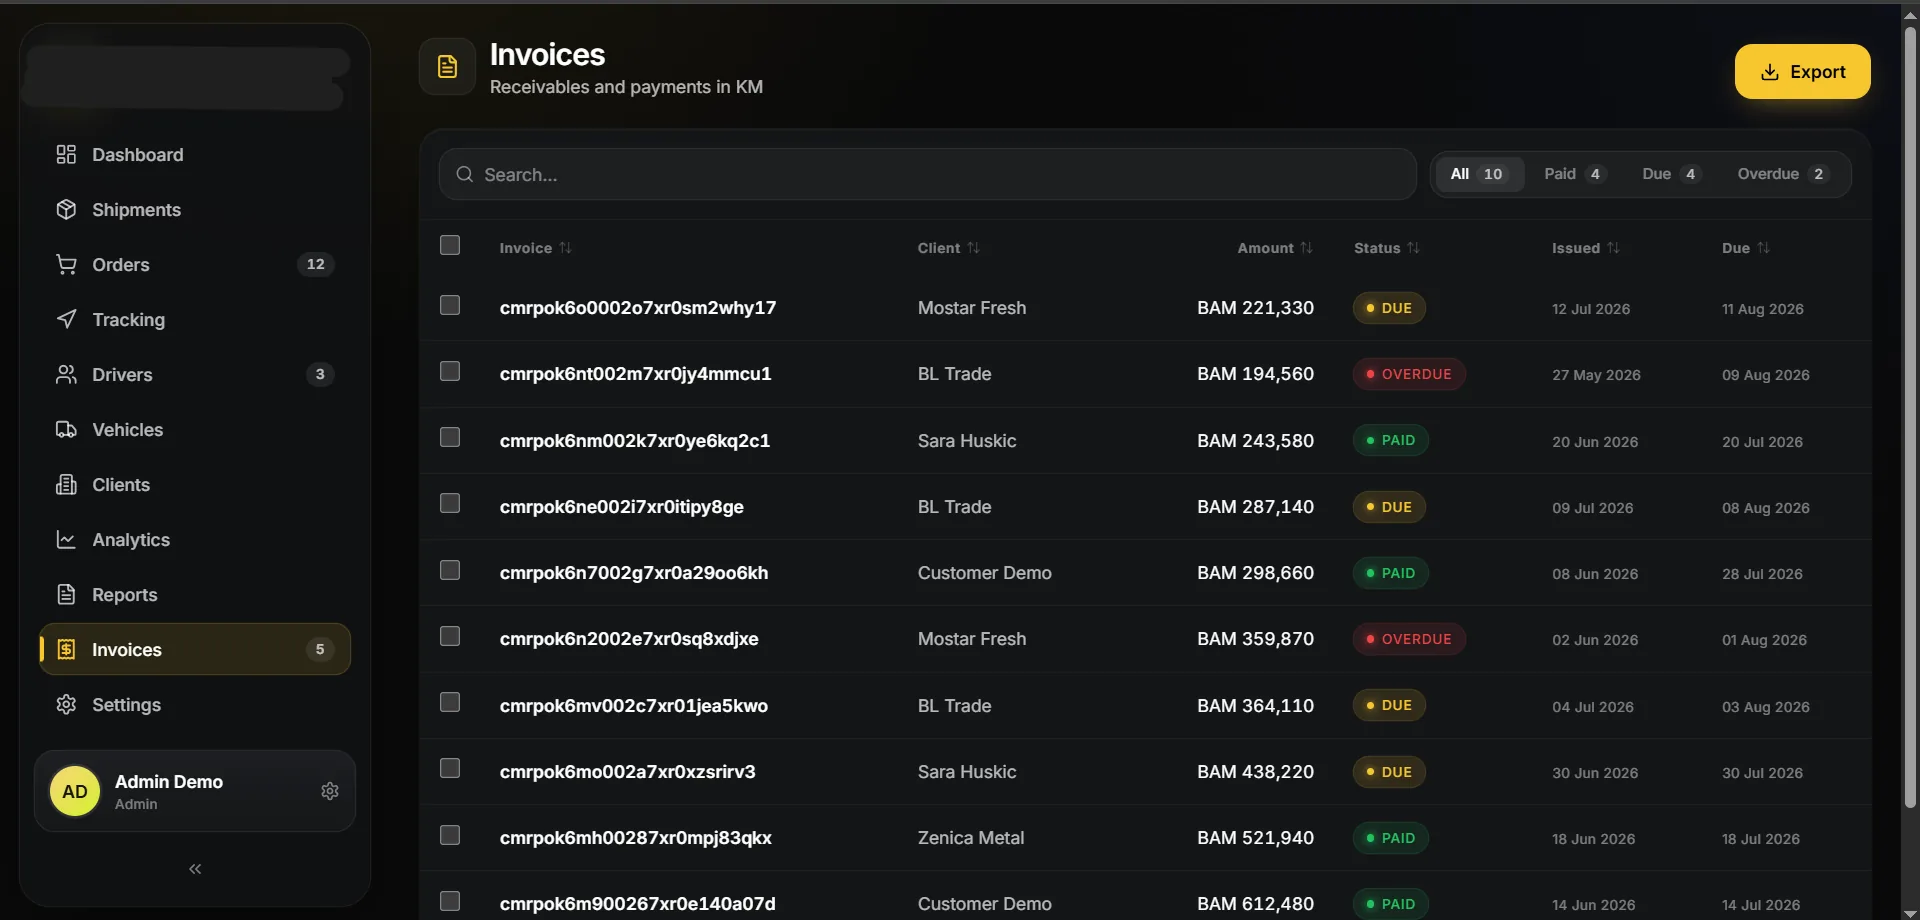
Task: Switch to the All 10 filter tab
Action: pos(1478,174)
